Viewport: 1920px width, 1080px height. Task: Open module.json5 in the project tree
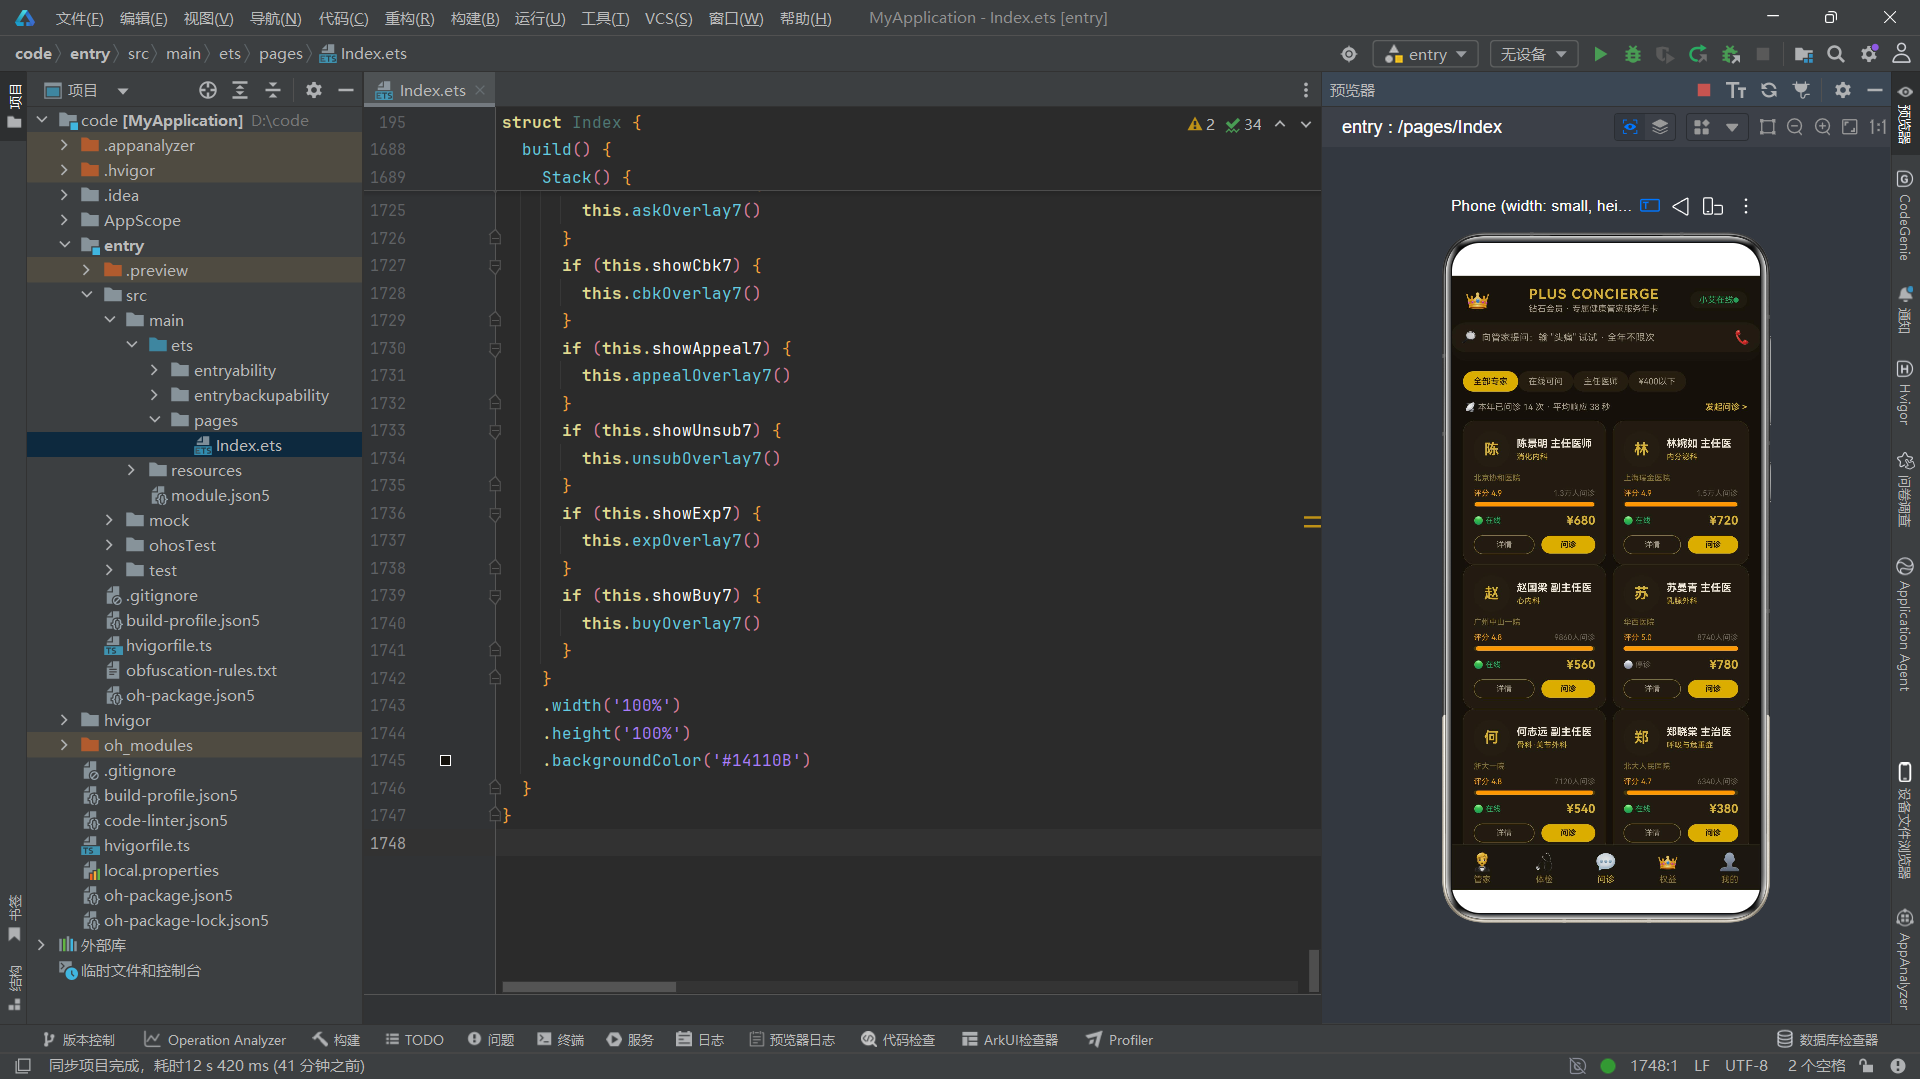pos(220,495)
